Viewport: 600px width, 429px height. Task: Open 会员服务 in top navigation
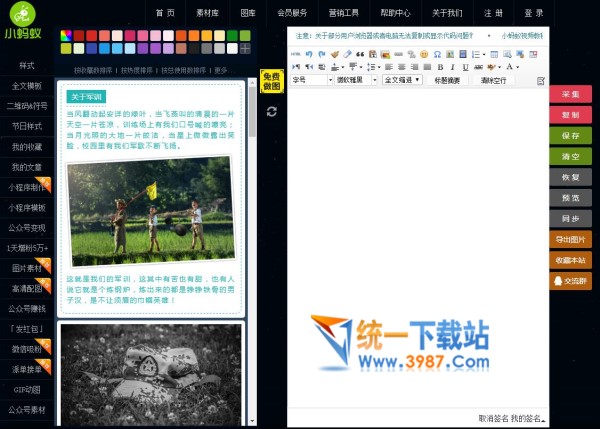[x=292, y=13]
